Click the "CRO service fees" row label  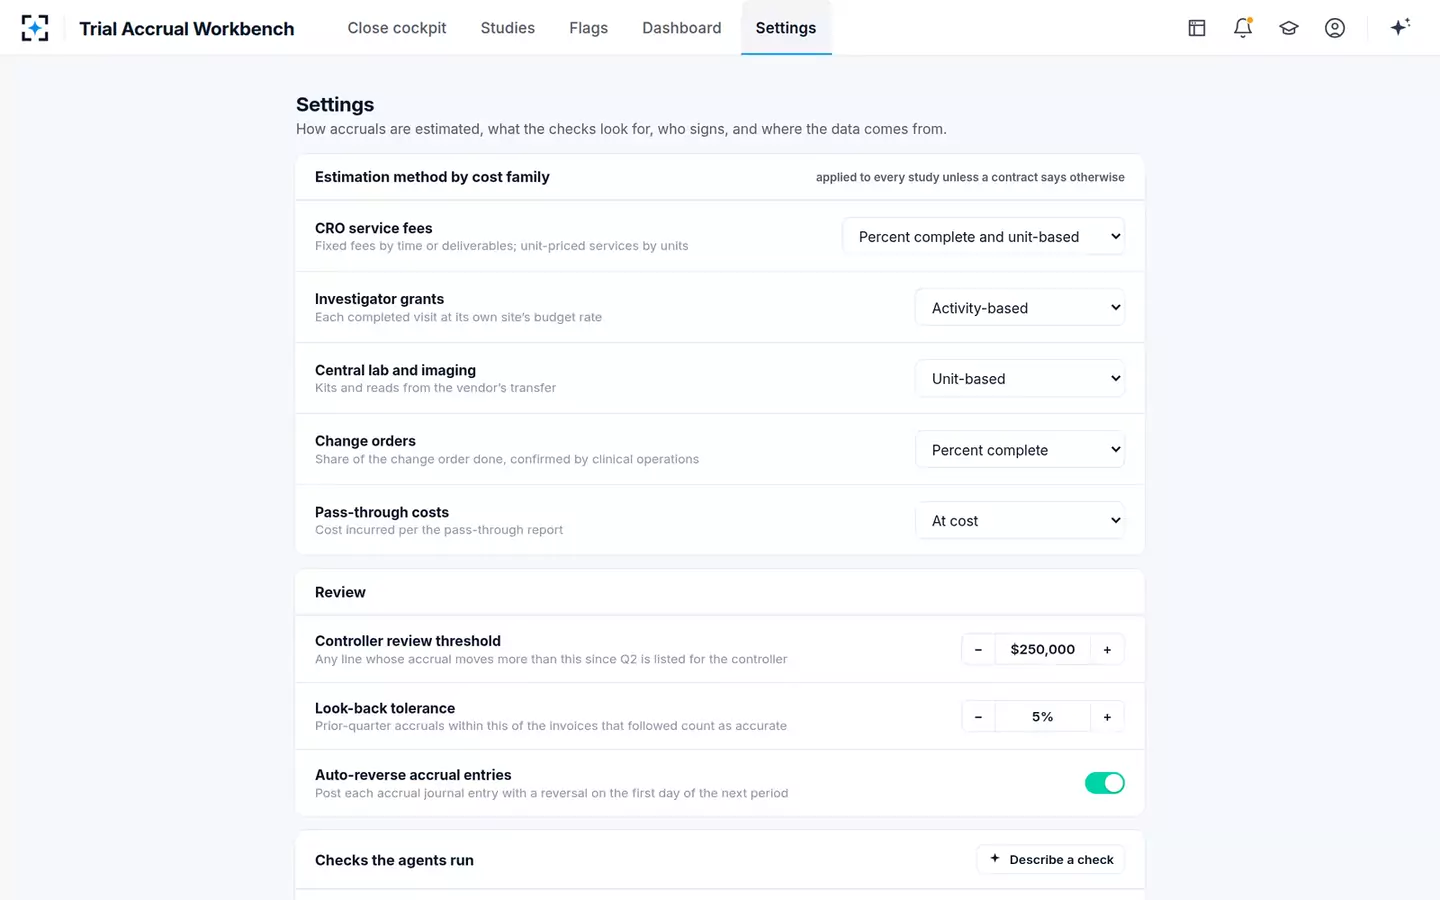point(374,228)
